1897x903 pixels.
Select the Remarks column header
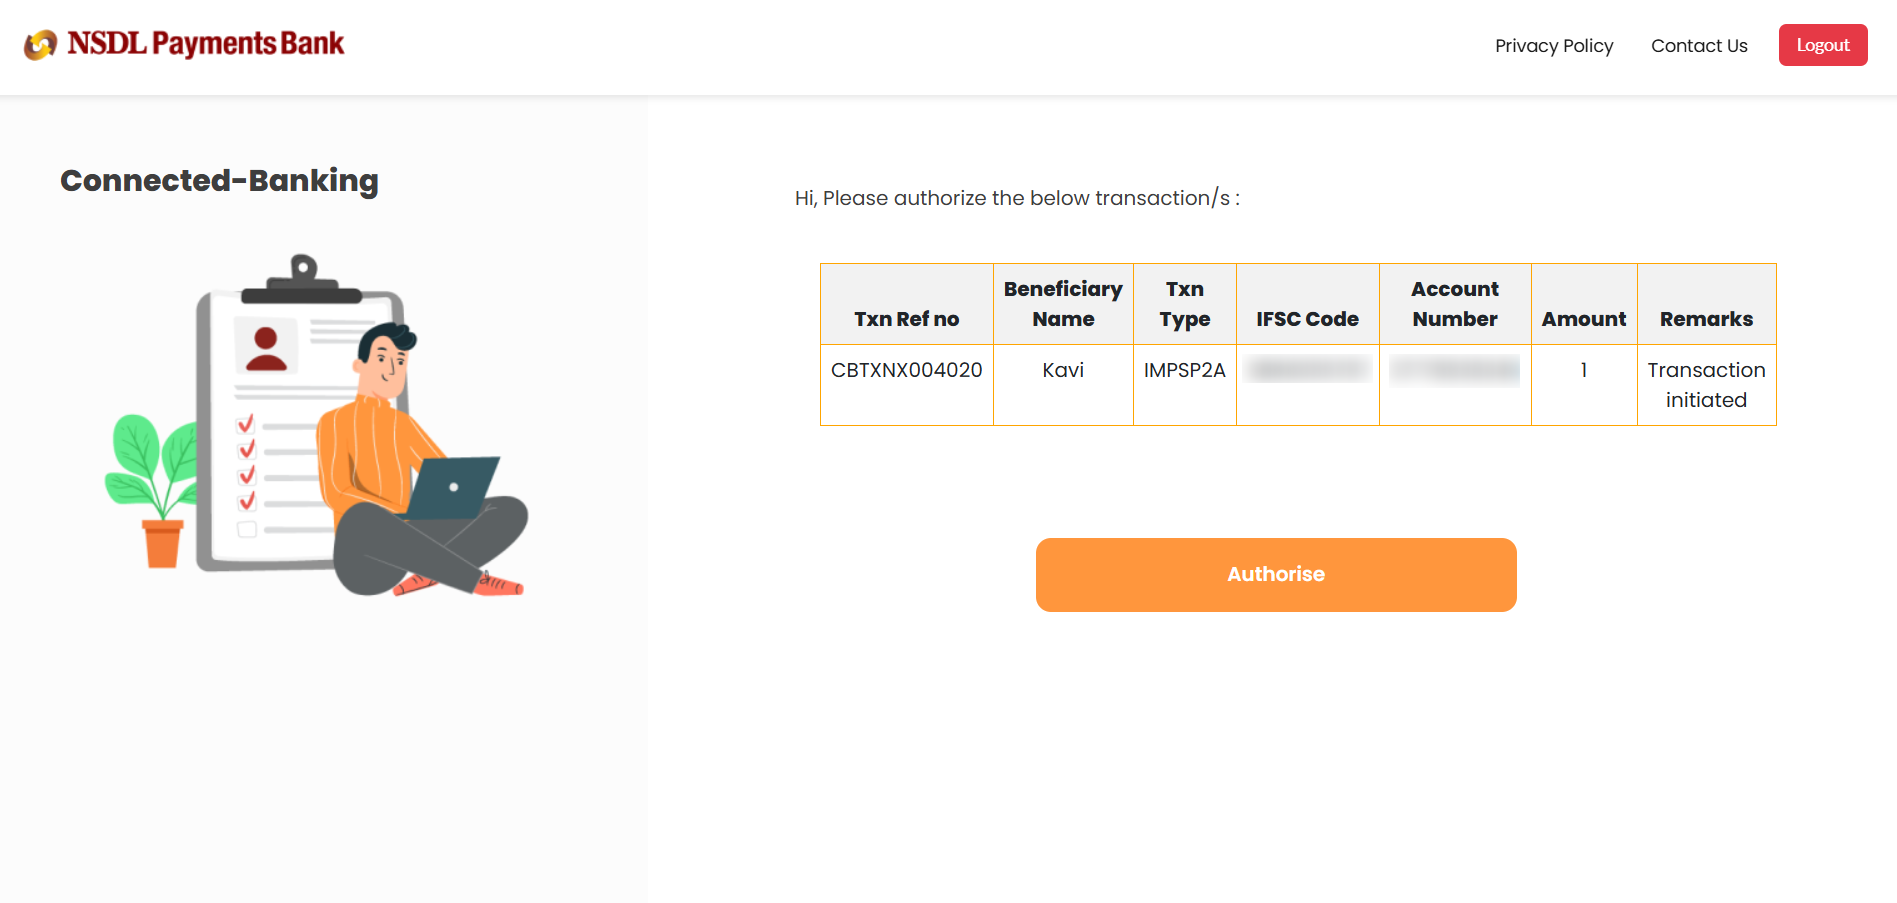pos(1706,319)
